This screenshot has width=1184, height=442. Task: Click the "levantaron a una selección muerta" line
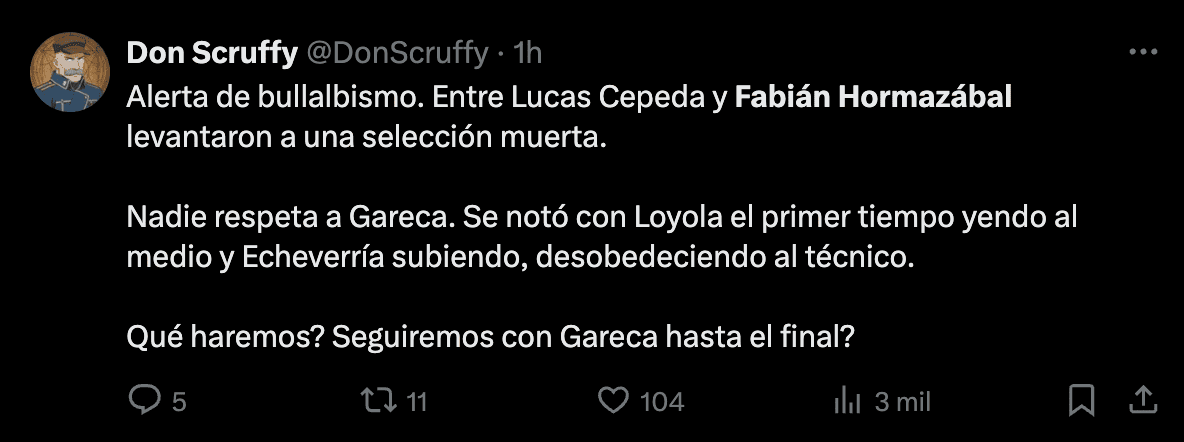[367, 135]
